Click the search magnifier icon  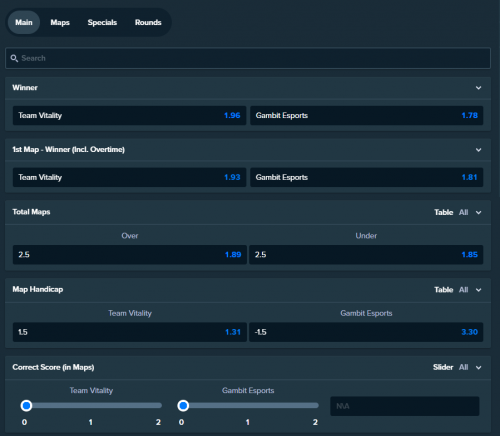[14, 58]
